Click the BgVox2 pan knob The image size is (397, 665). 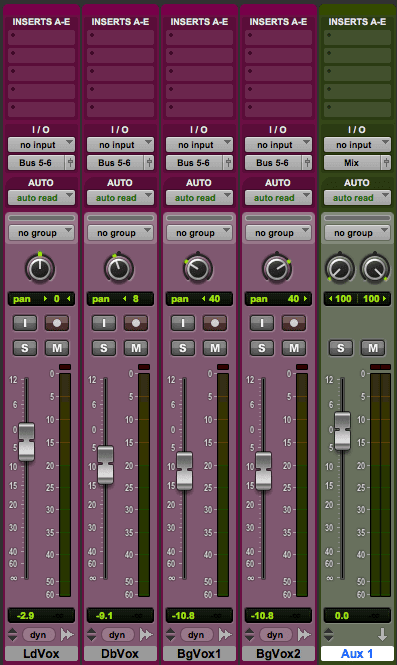click(x=277, y=269)
